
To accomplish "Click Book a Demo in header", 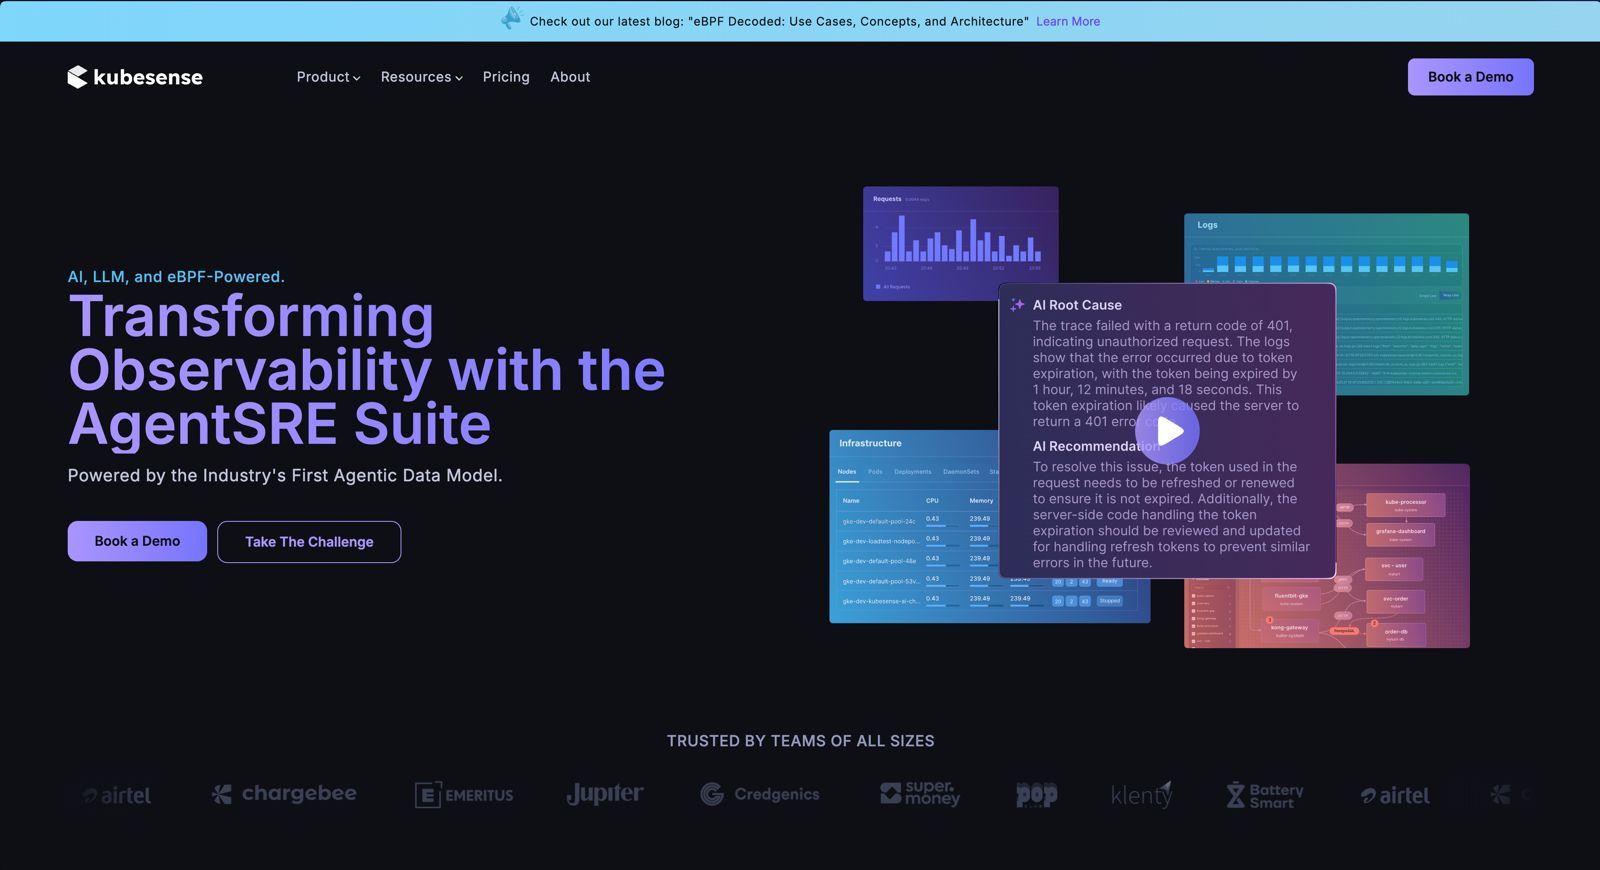I will click(x=1470, y=77).
